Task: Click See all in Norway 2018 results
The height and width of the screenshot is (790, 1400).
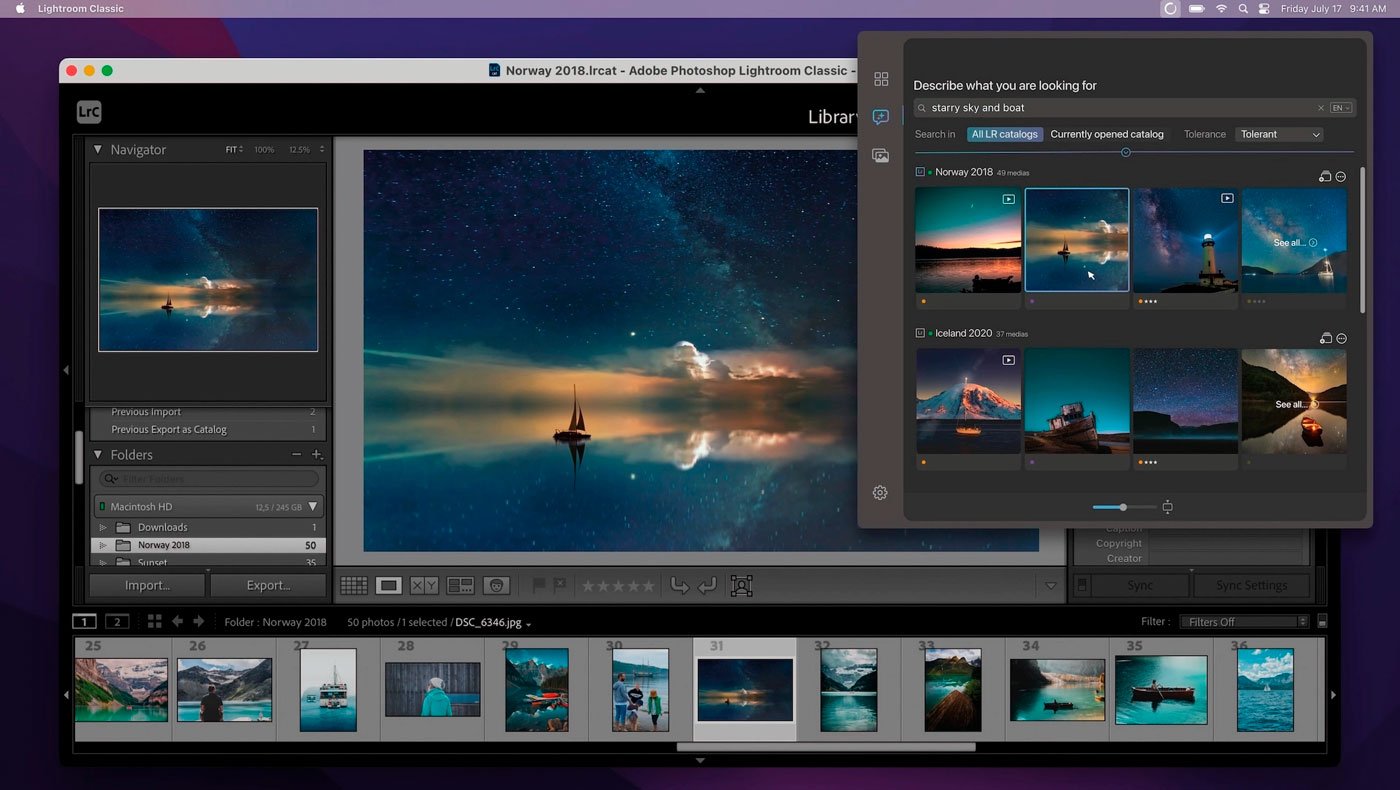Action: tap(1295, 243)
